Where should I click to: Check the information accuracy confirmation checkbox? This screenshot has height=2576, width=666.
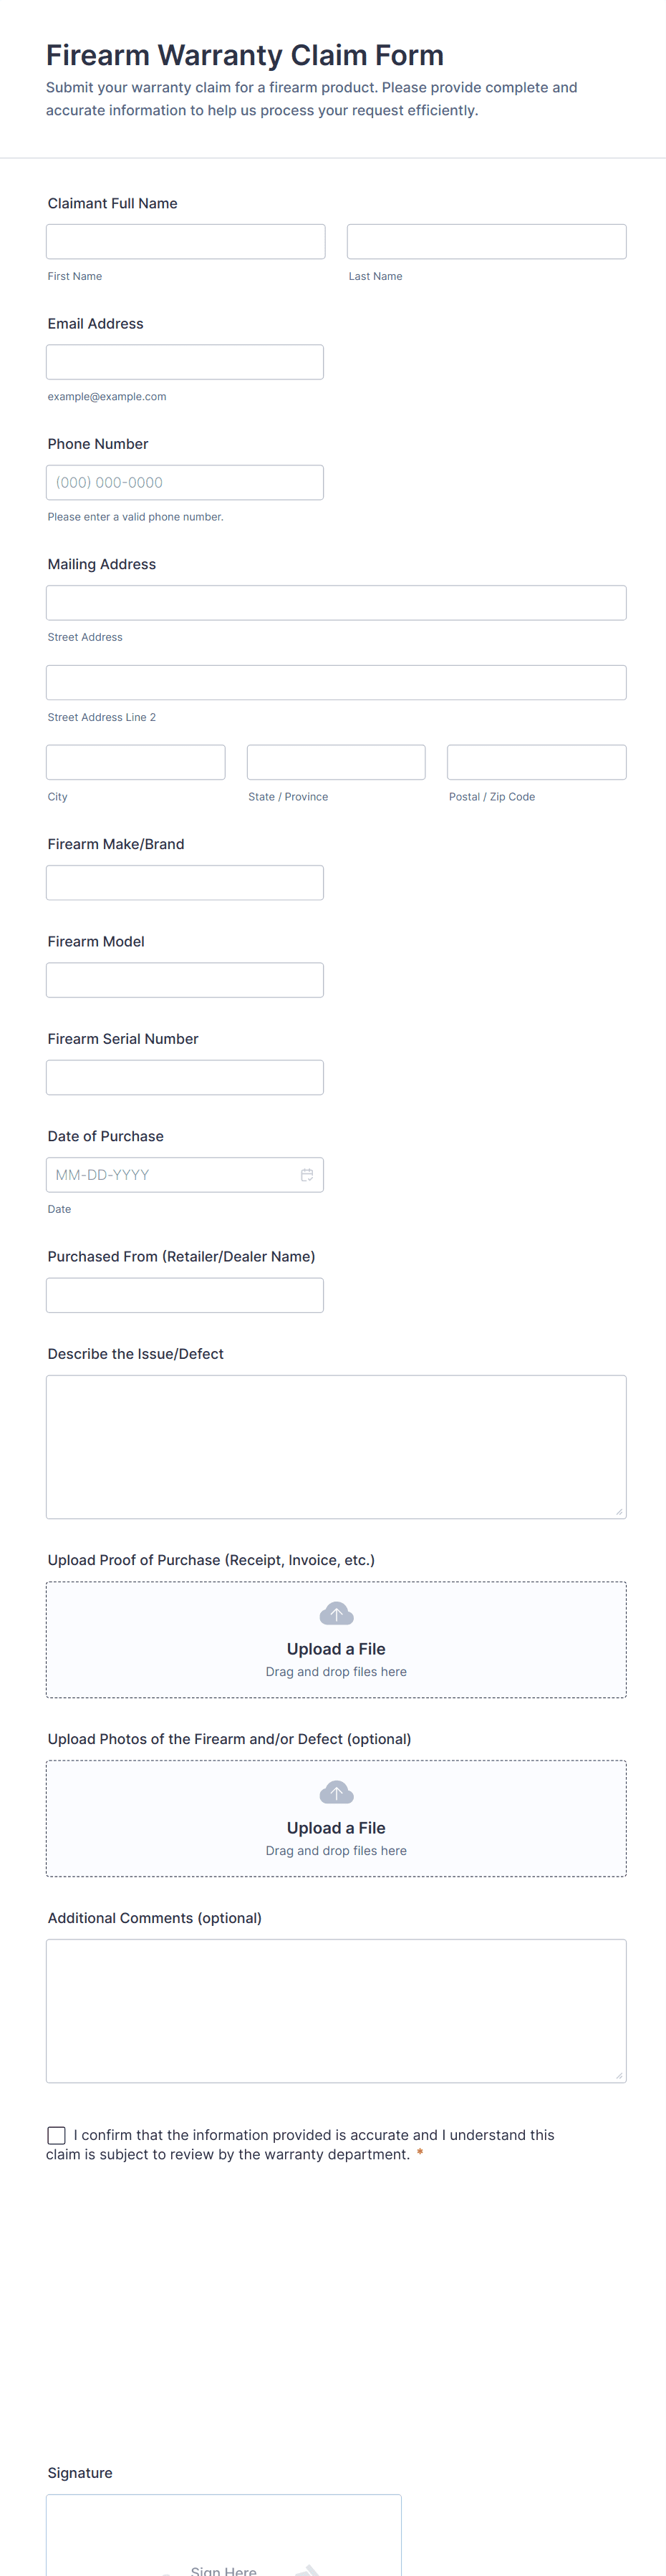tap(57, 2135)
